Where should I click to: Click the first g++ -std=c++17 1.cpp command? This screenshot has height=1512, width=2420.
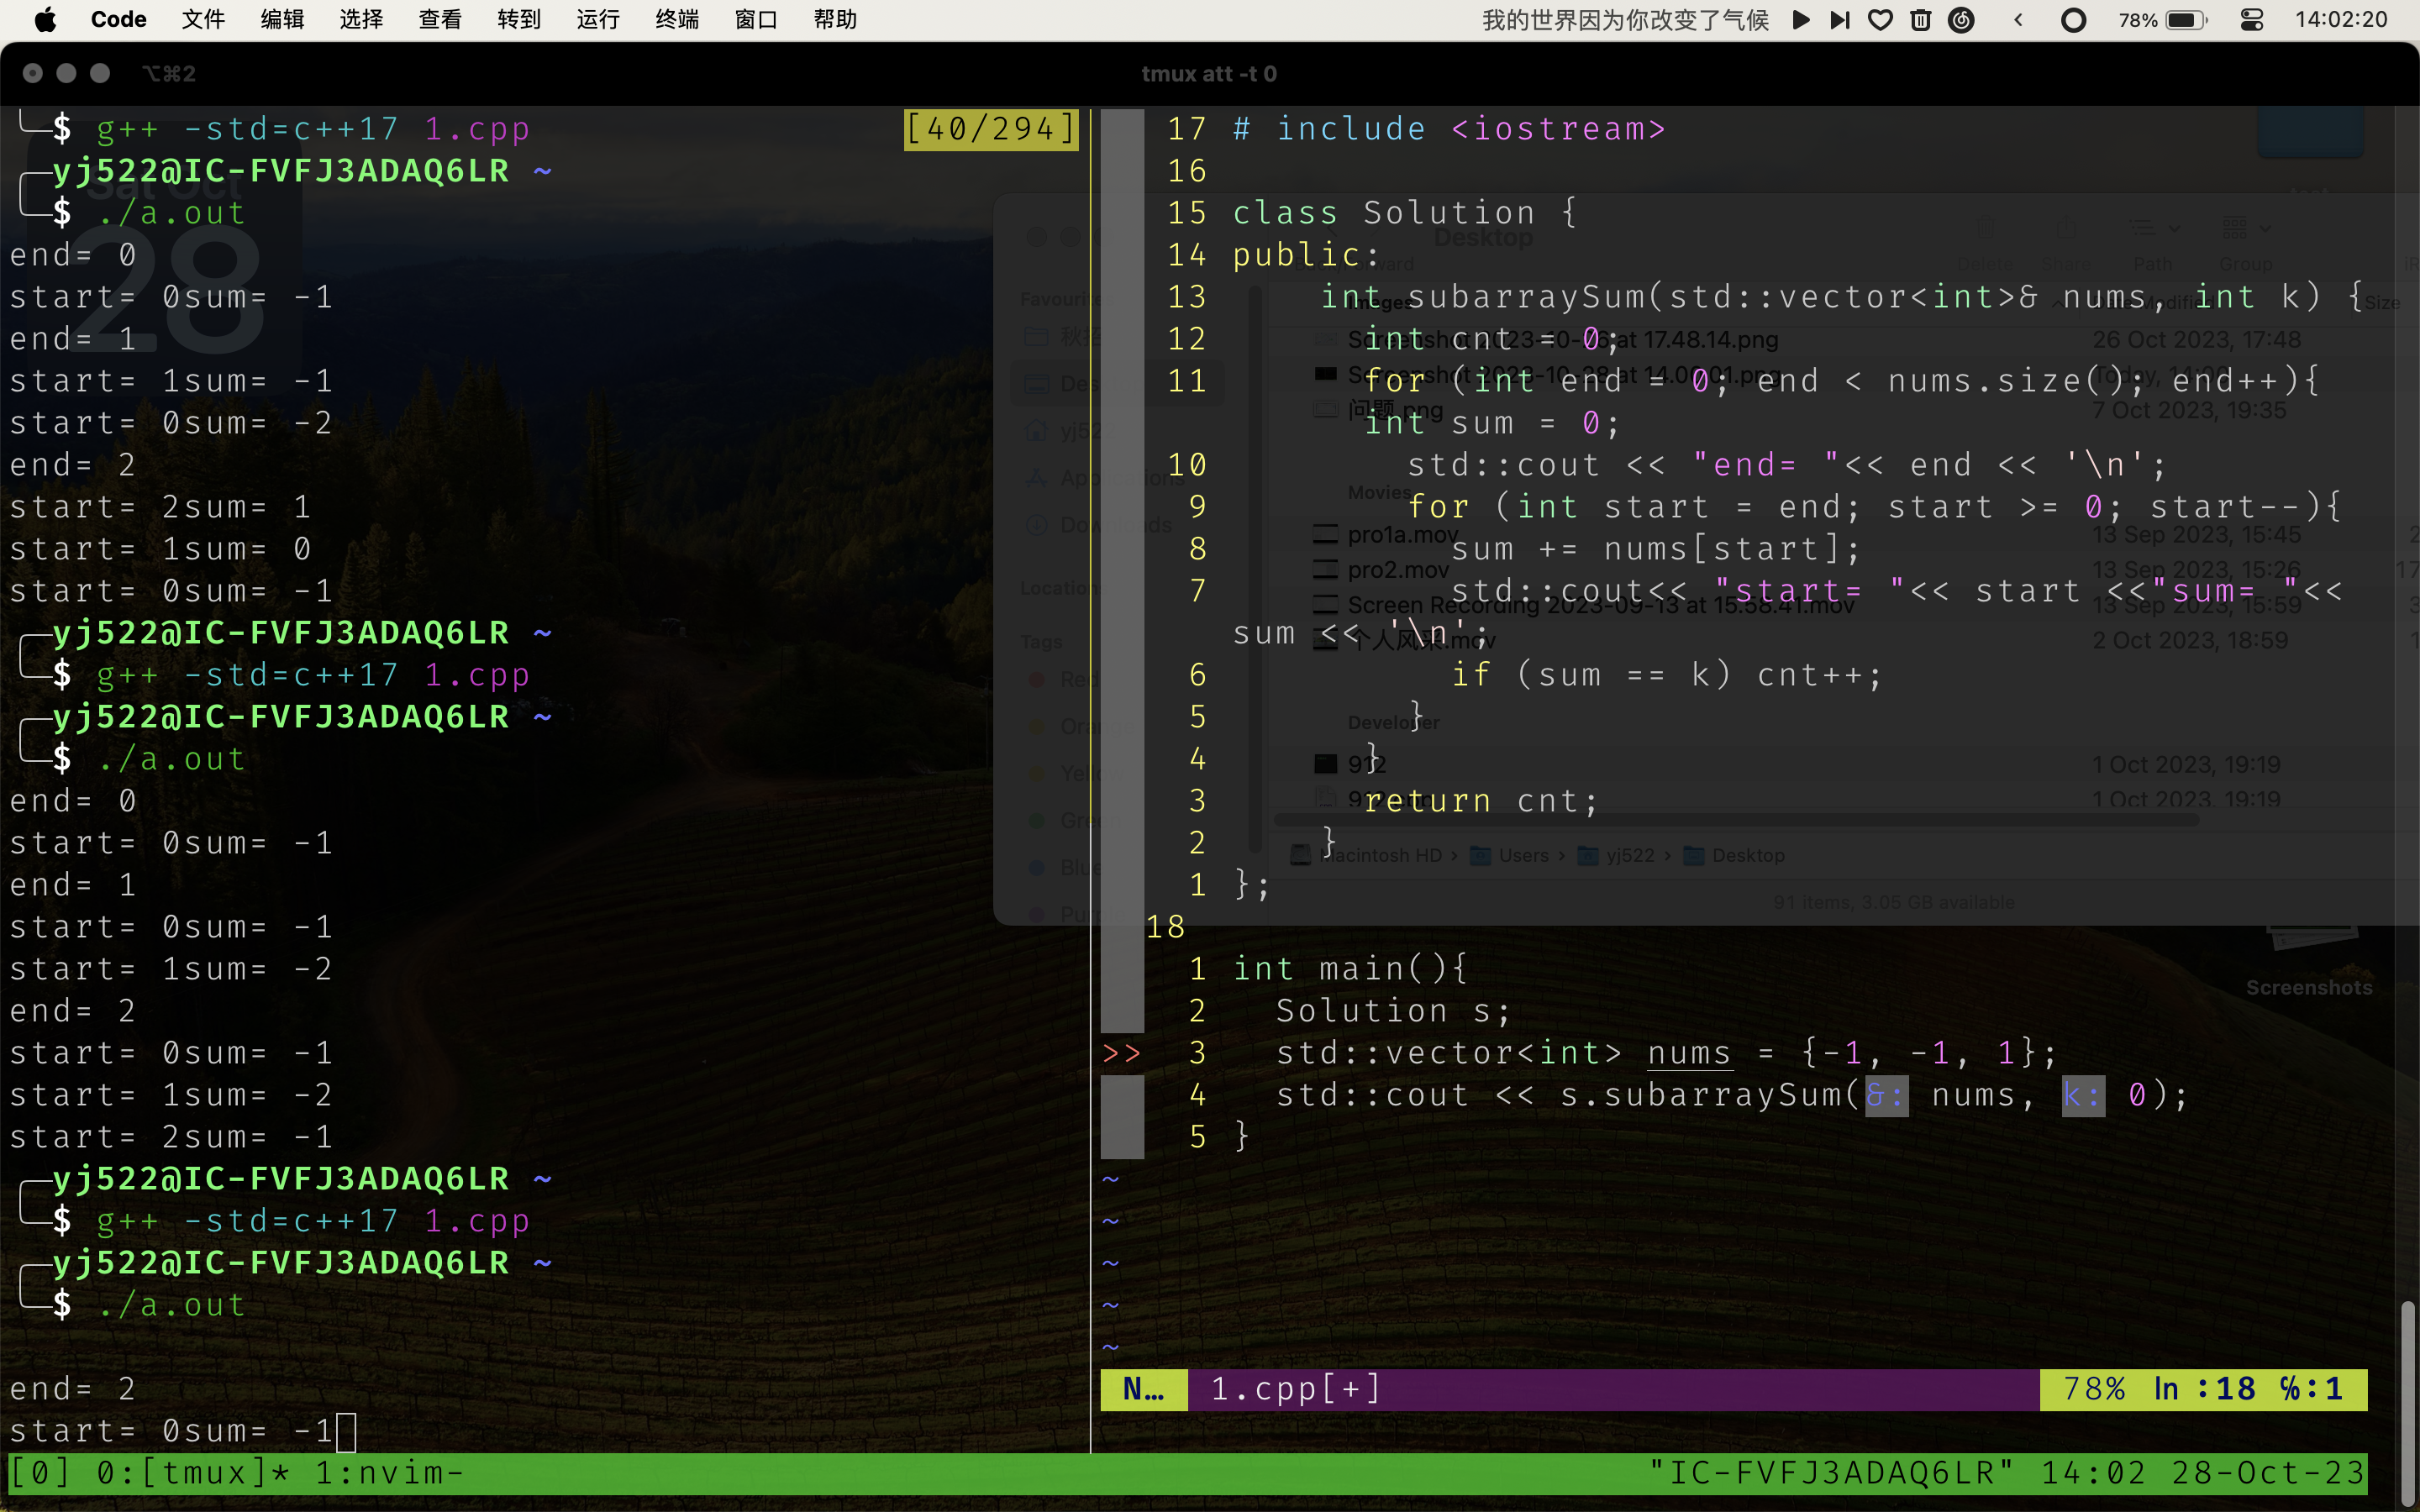click(313, 129)
